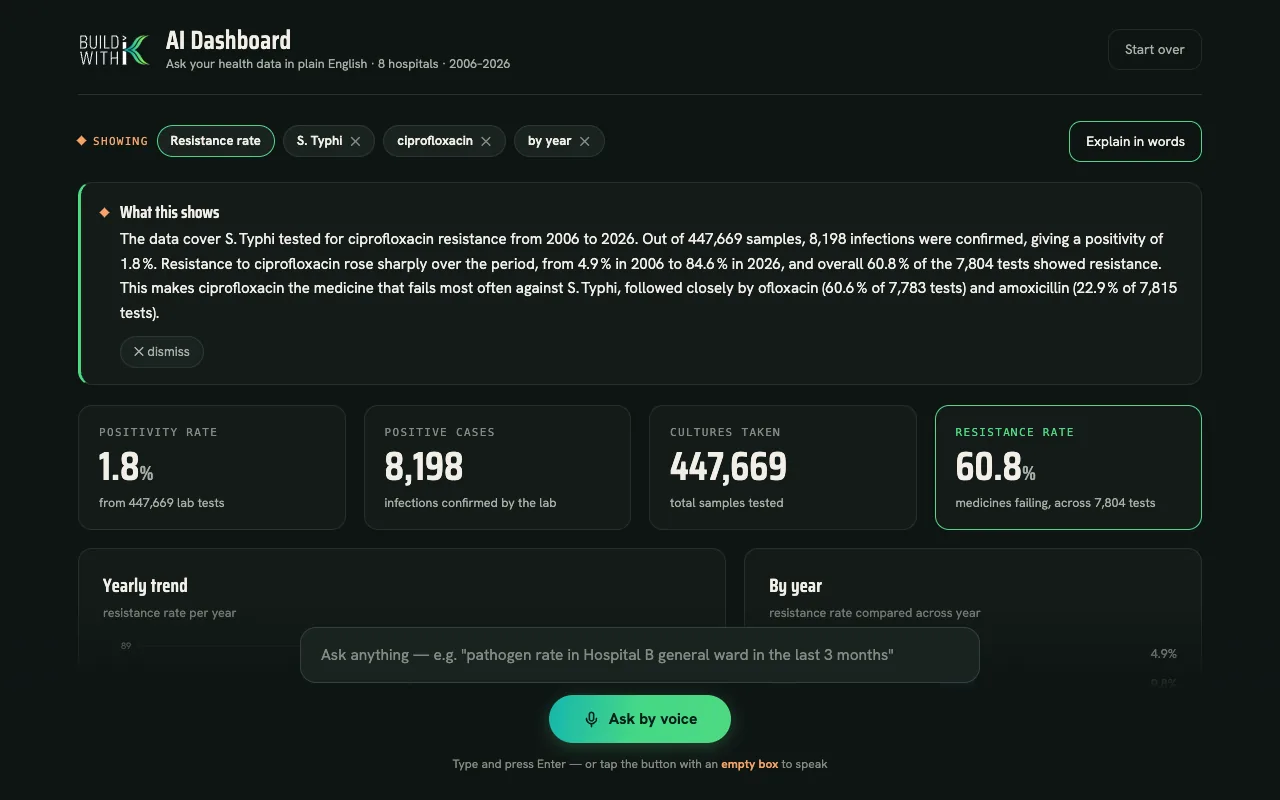
Task: Click the SHOWING label
Action: point(120,141)
